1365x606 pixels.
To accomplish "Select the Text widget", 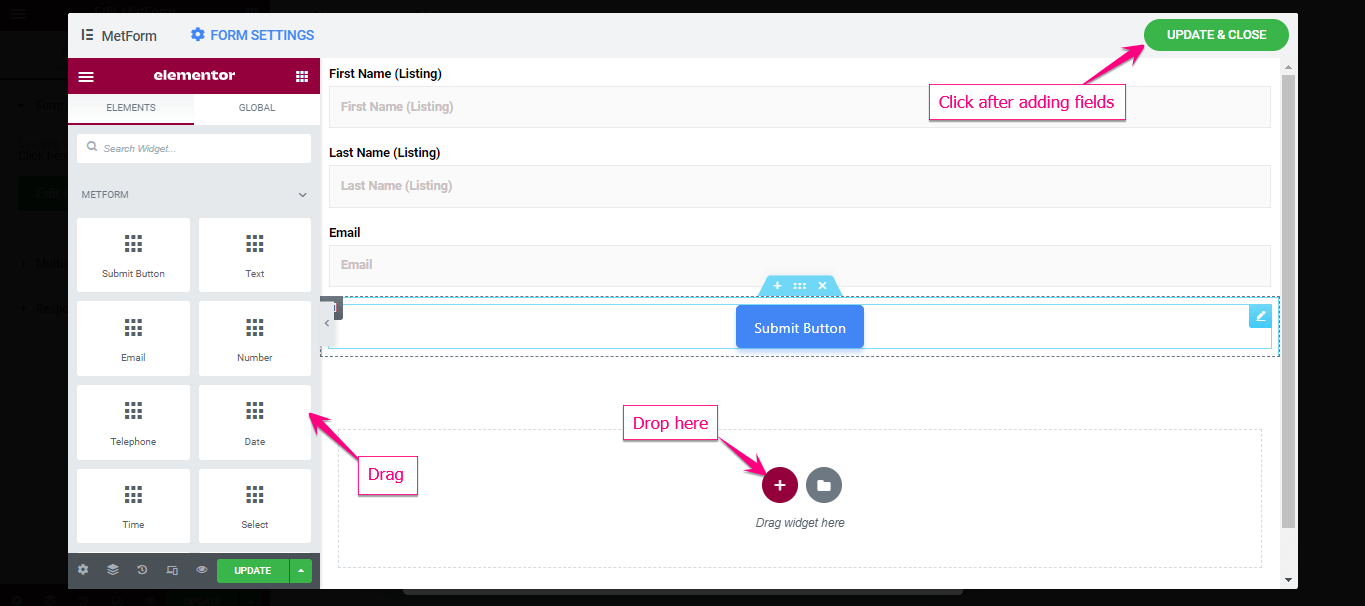I will (255, 255).
